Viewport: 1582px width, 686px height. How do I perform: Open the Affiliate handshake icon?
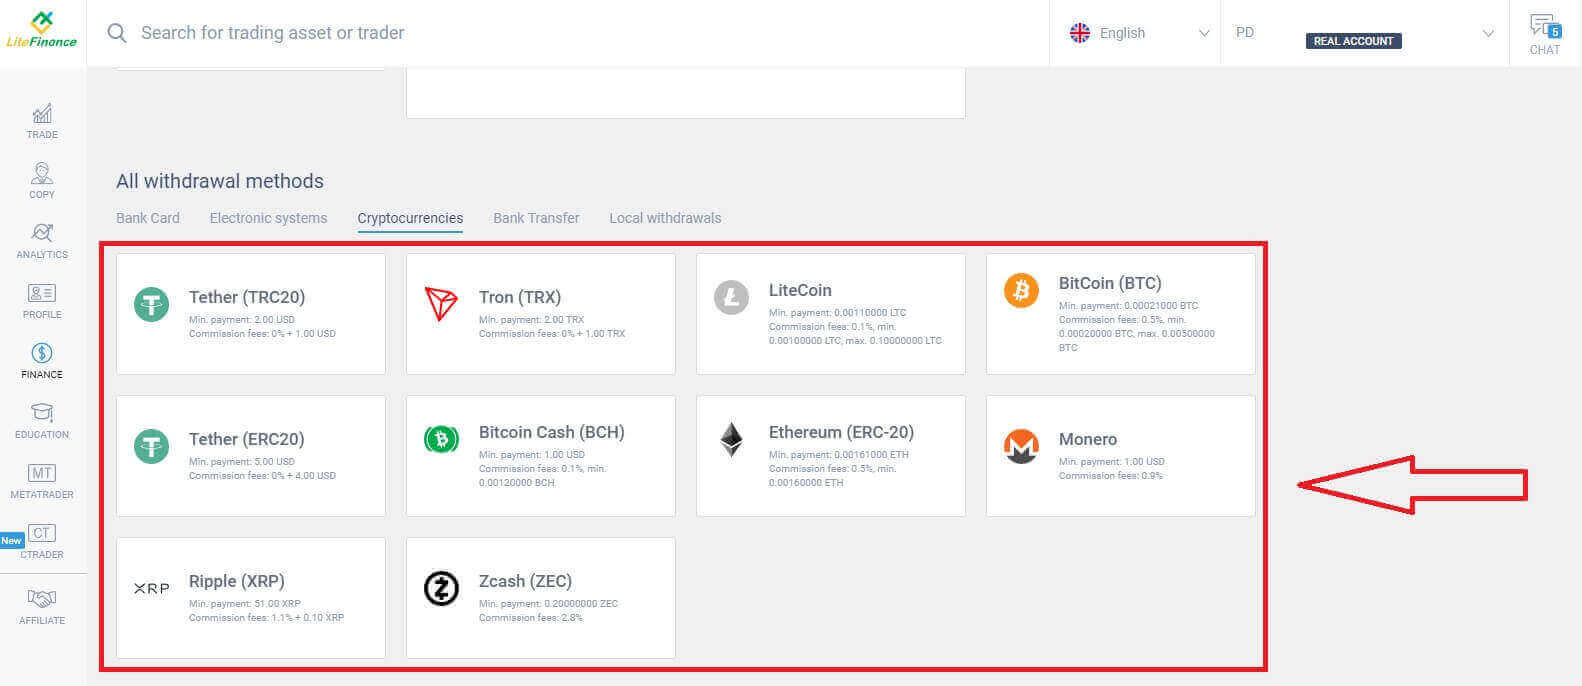(x=42, y=599)
